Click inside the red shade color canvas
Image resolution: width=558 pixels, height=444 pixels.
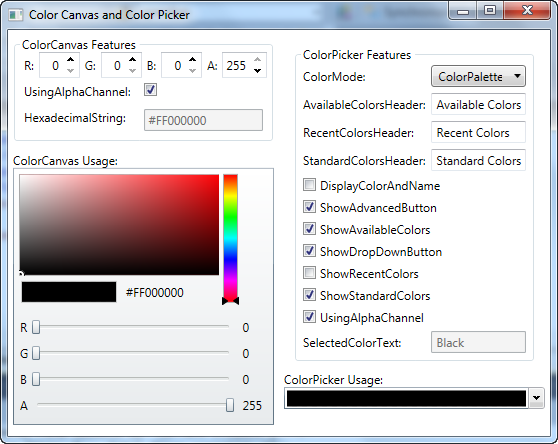119,224
